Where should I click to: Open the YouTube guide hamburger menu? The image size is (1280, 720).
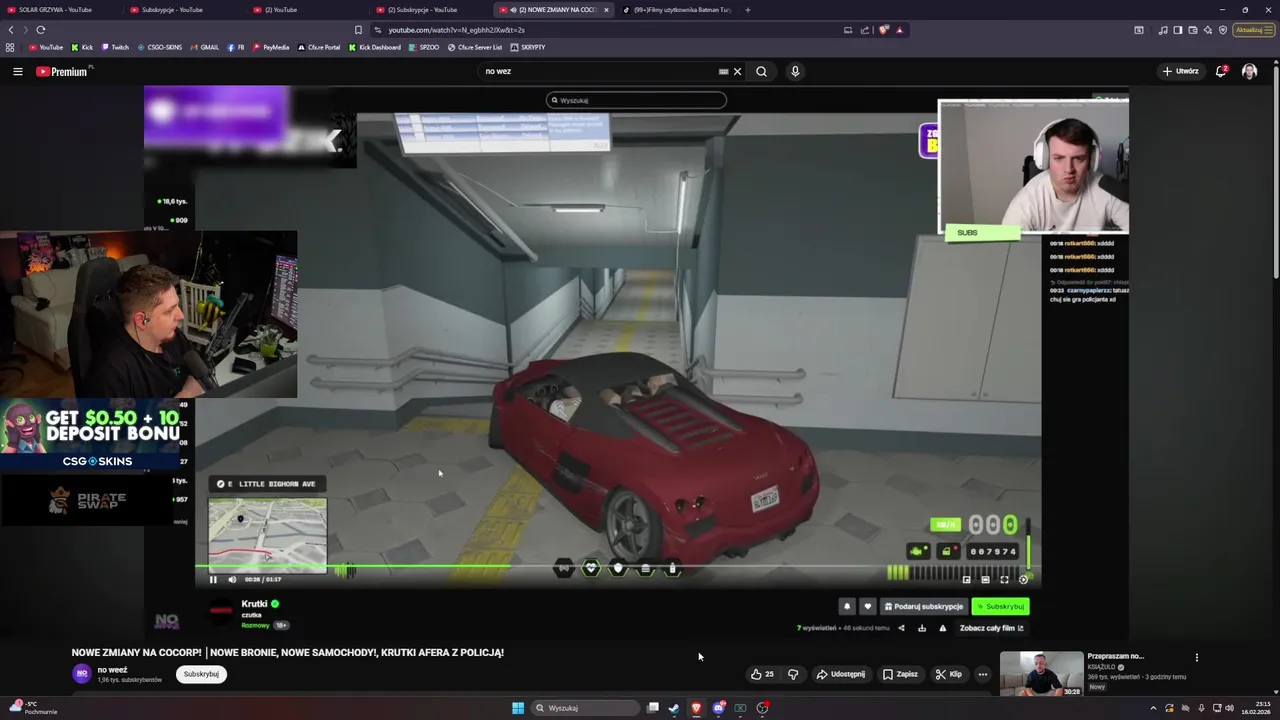pos(17,71)
